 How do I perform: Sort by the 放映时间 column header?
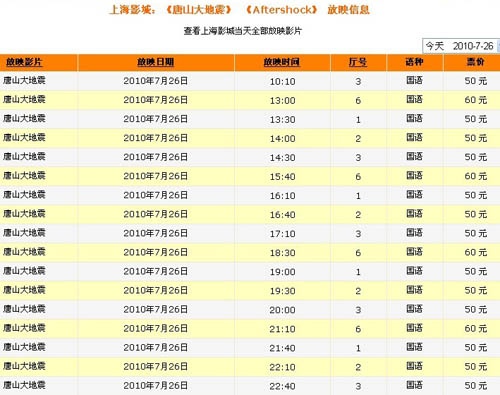click(x=282, y=62)
